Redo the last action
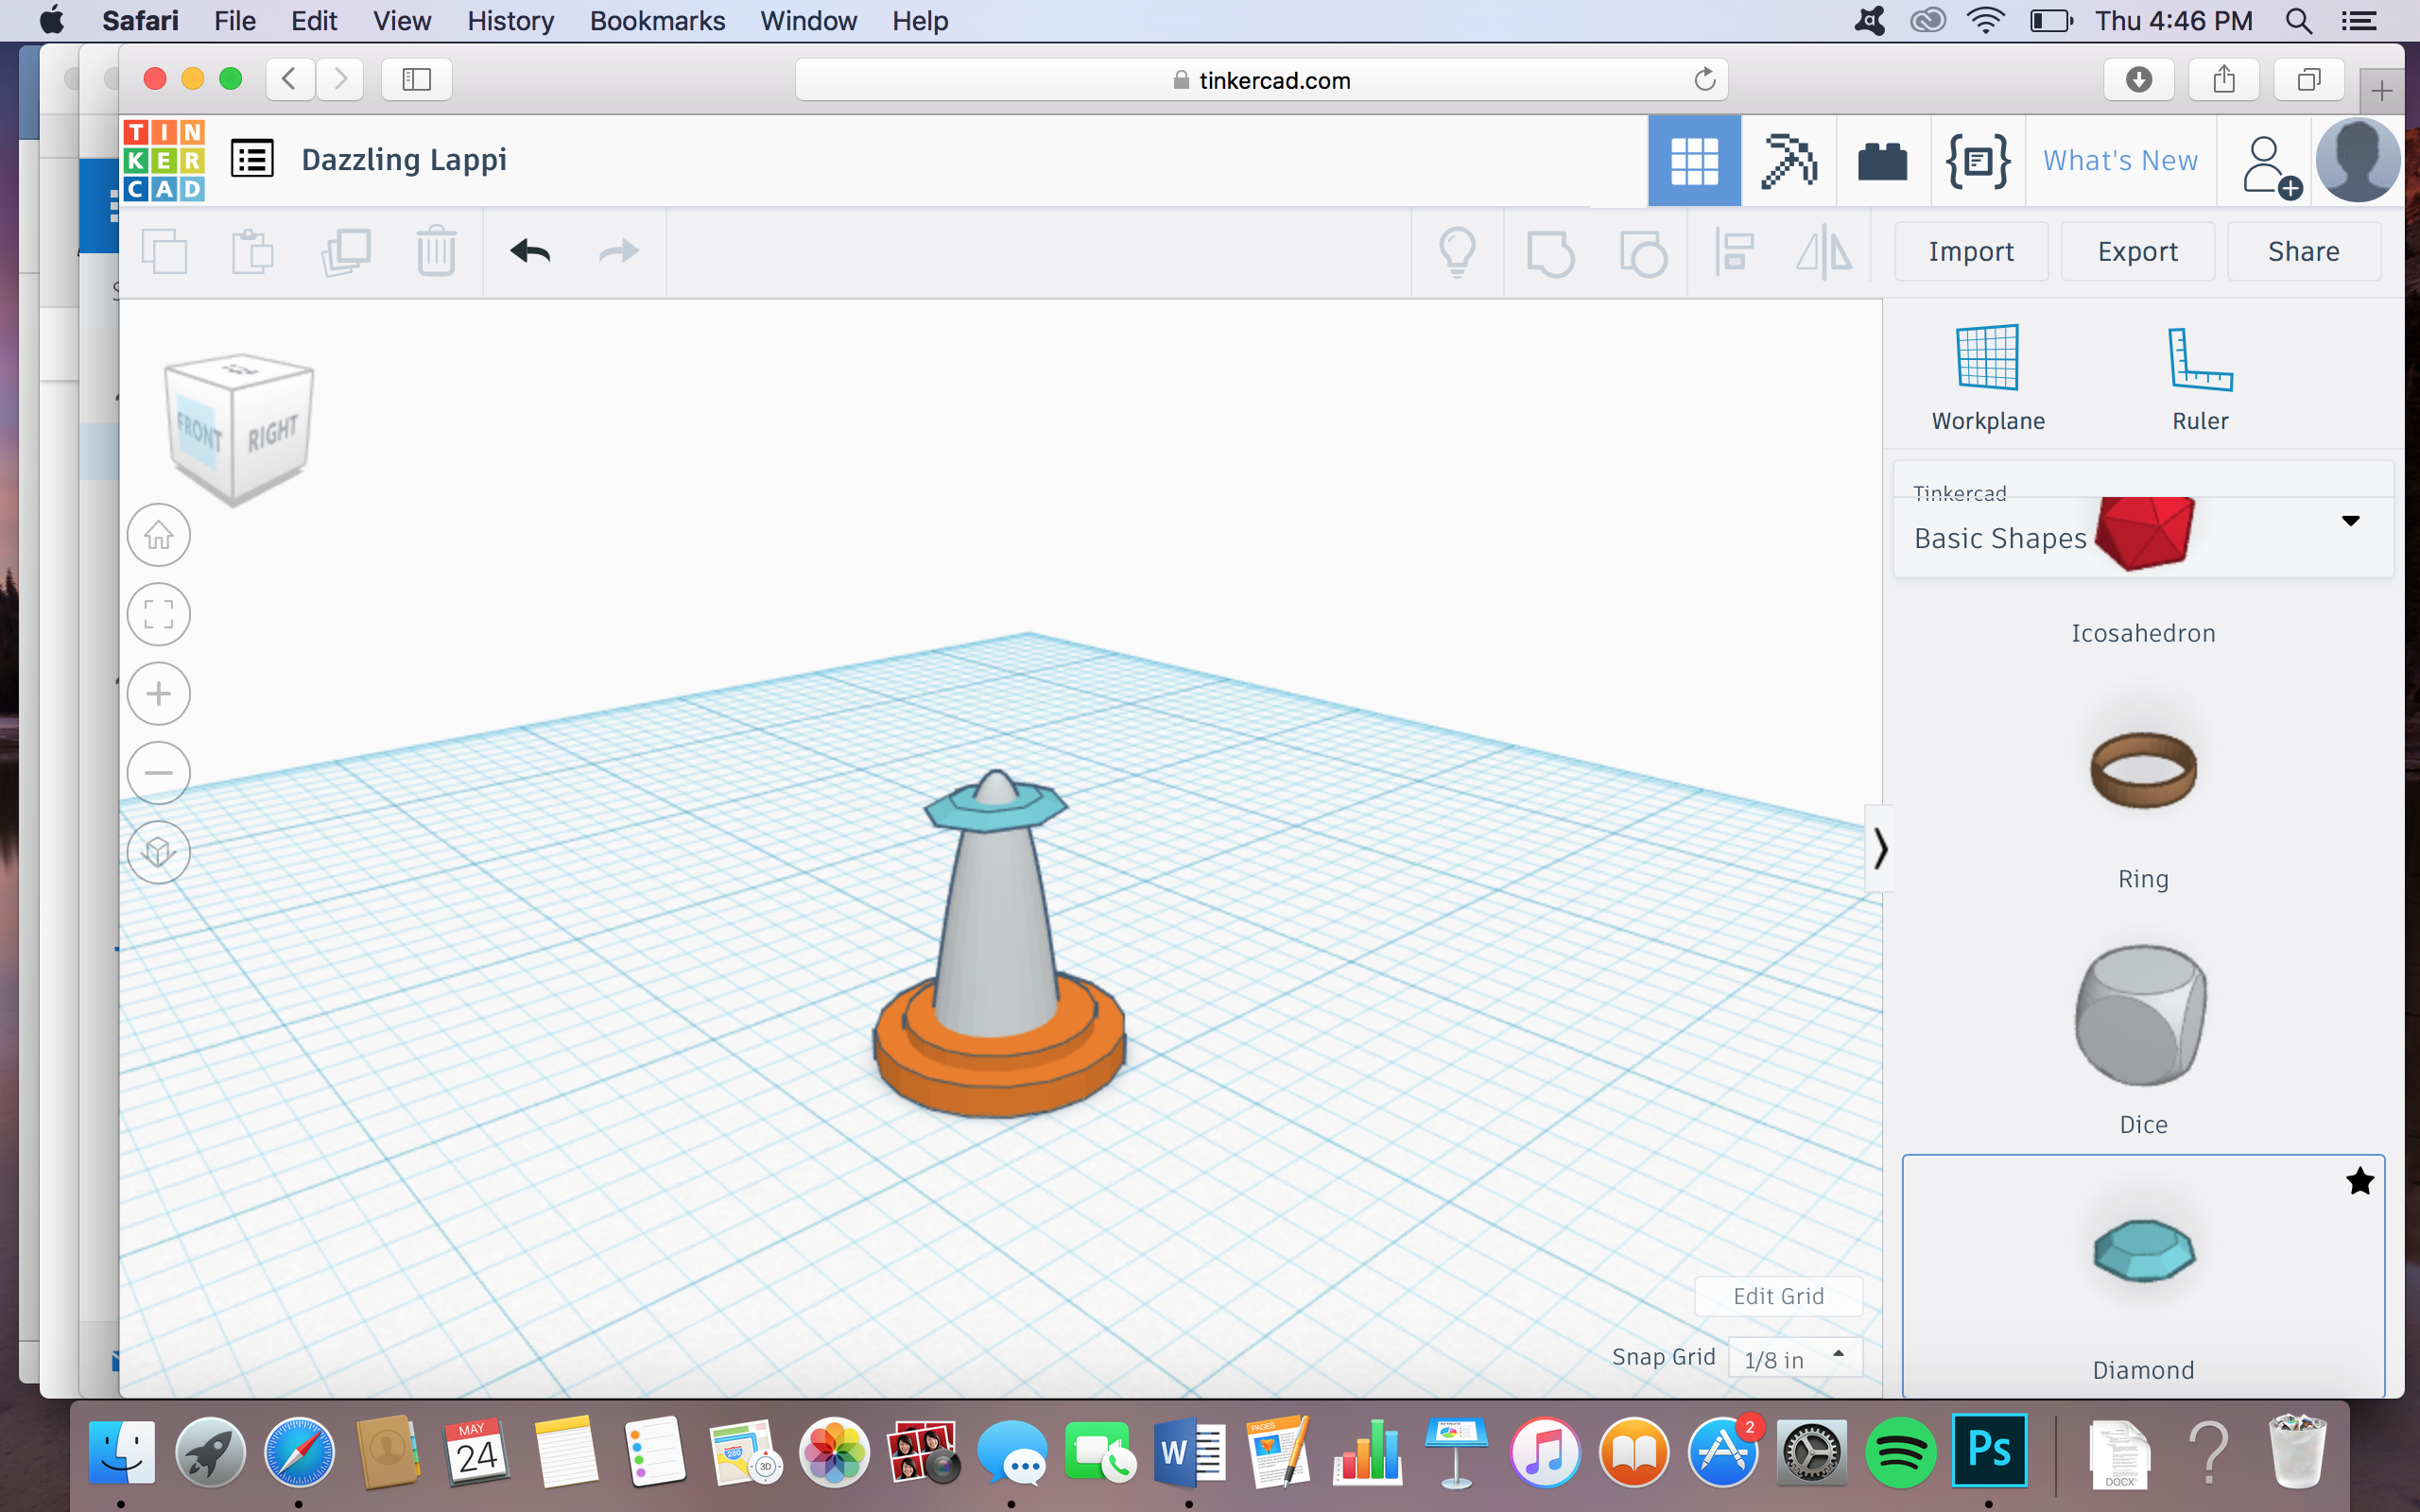Image resolution: width=2420 pixels, height=1512 pixels. (x=618, y=251)
